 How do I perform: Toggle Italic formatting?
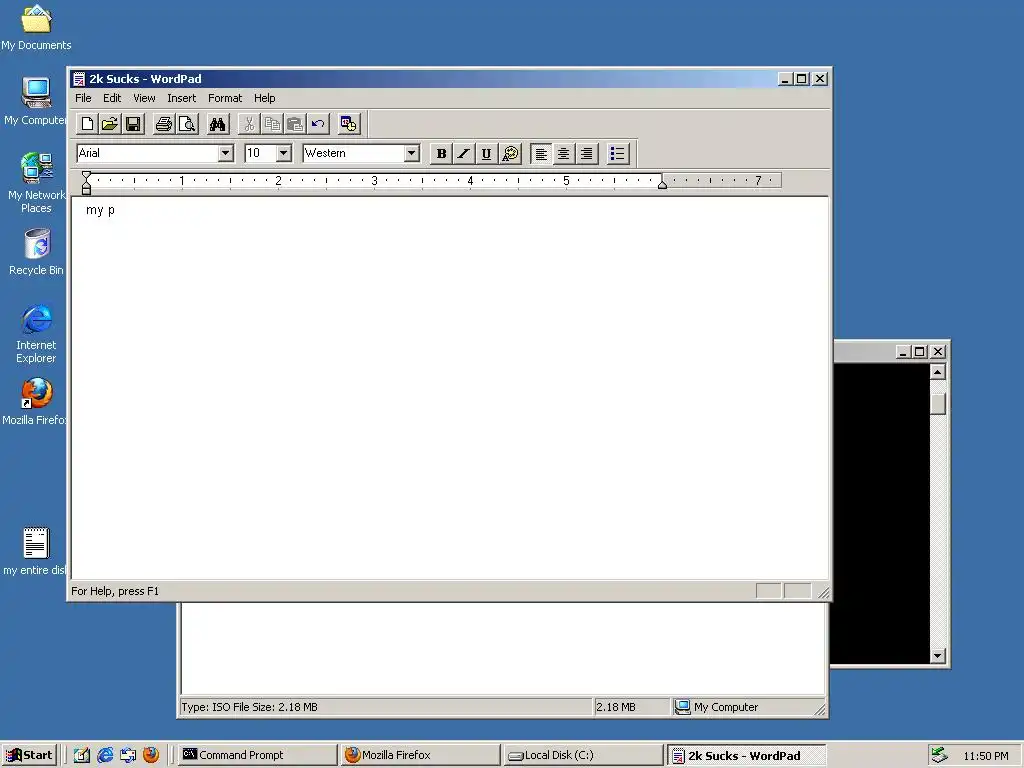tap(464, 153)
